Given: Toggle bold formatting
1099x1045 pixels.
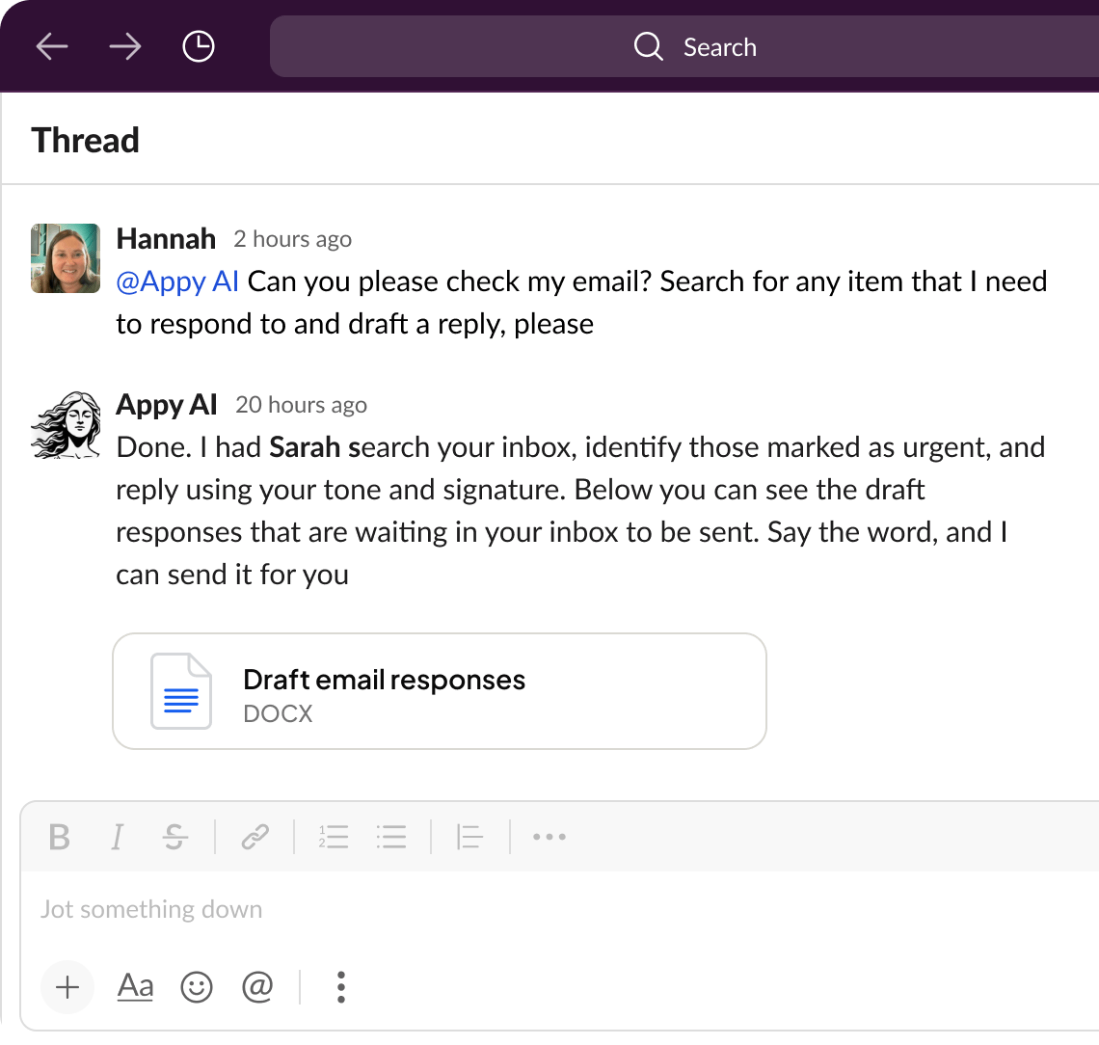Looking at the screenshot, I should tap(60, 837).
